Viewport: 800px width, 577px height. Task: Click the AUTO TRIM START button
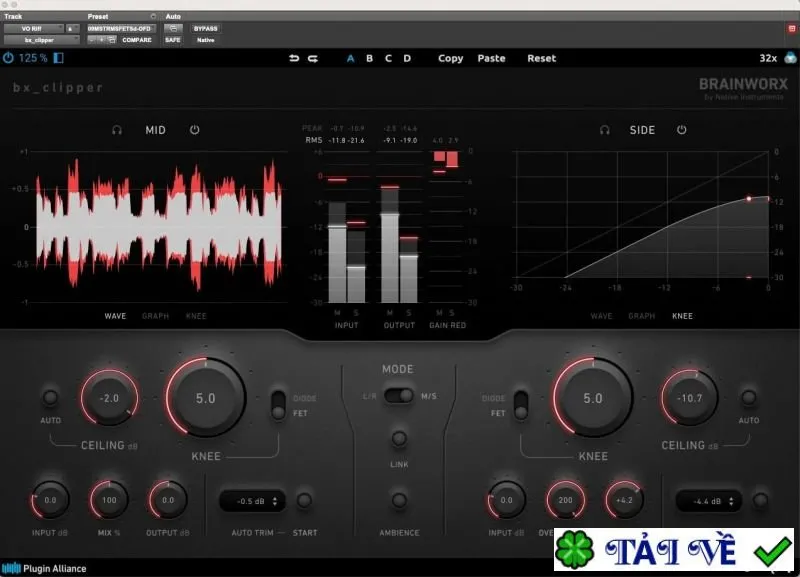click(x=304, y=500)
